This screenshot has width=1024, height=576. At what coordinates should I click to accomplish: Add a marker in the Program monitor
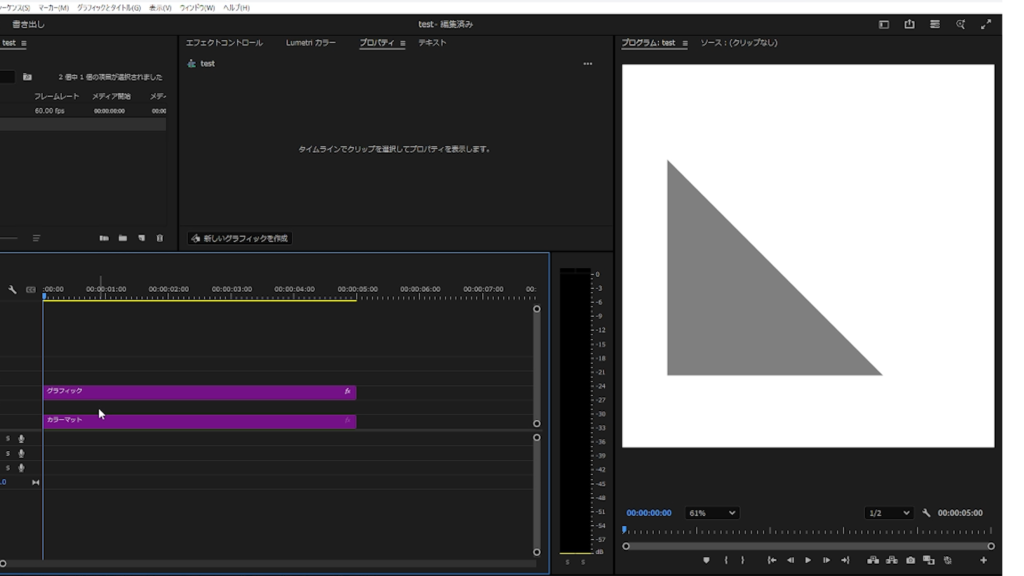pyautogui.click(x=706, y=560)
